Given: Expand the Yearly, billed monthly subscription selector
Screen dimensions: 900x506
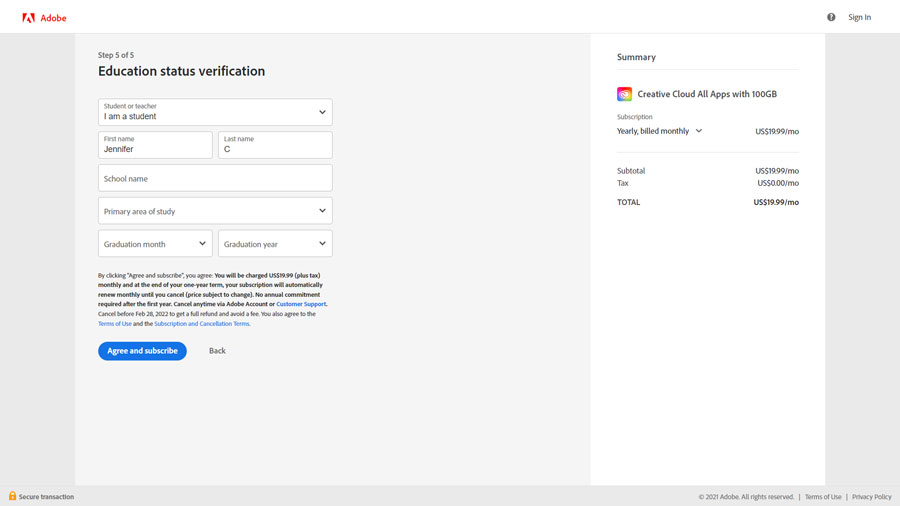Looking at the screenshot, I should point(660,131).
